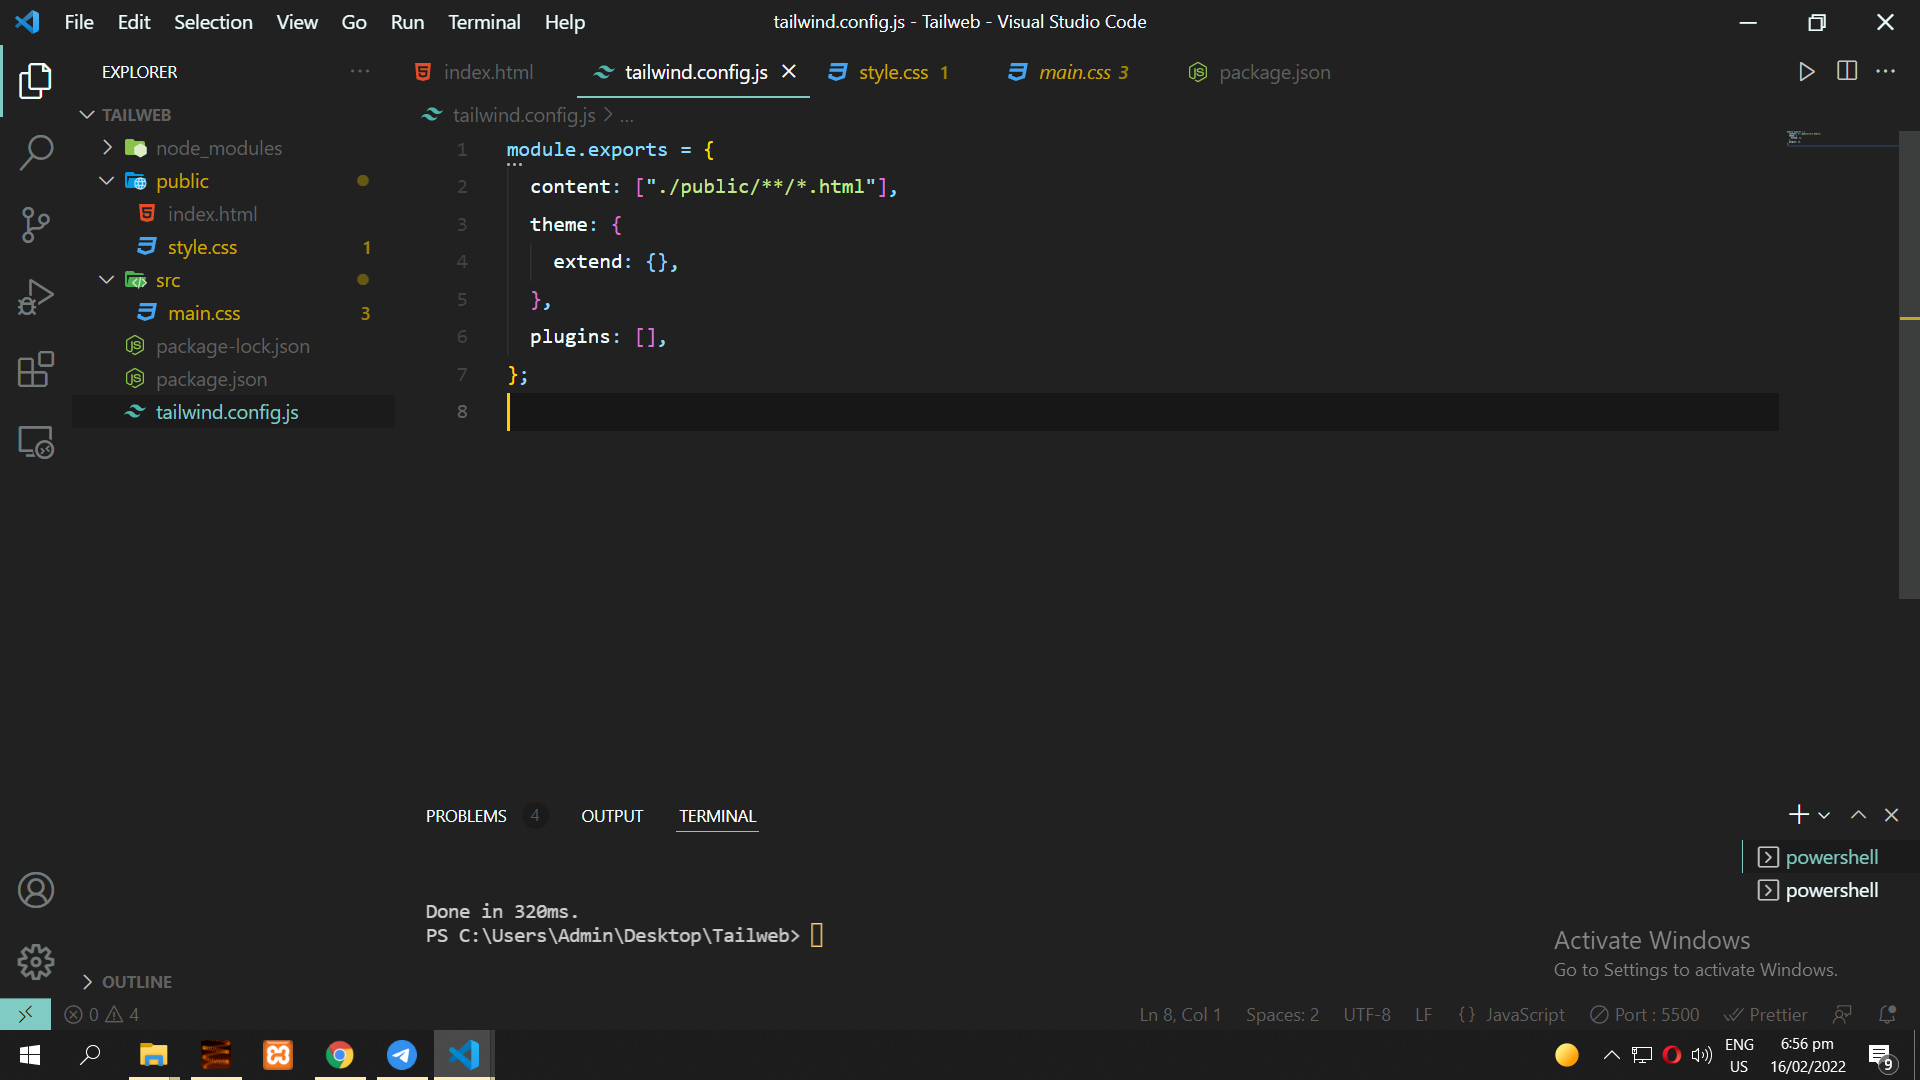Create a new terminal with the plus icon
The height and width of the screenshot is (1080, 1920).
pos(1799,814)
